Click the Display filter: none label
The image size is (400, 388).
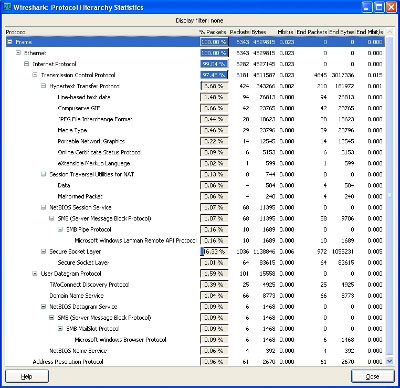tap(199, 21)
